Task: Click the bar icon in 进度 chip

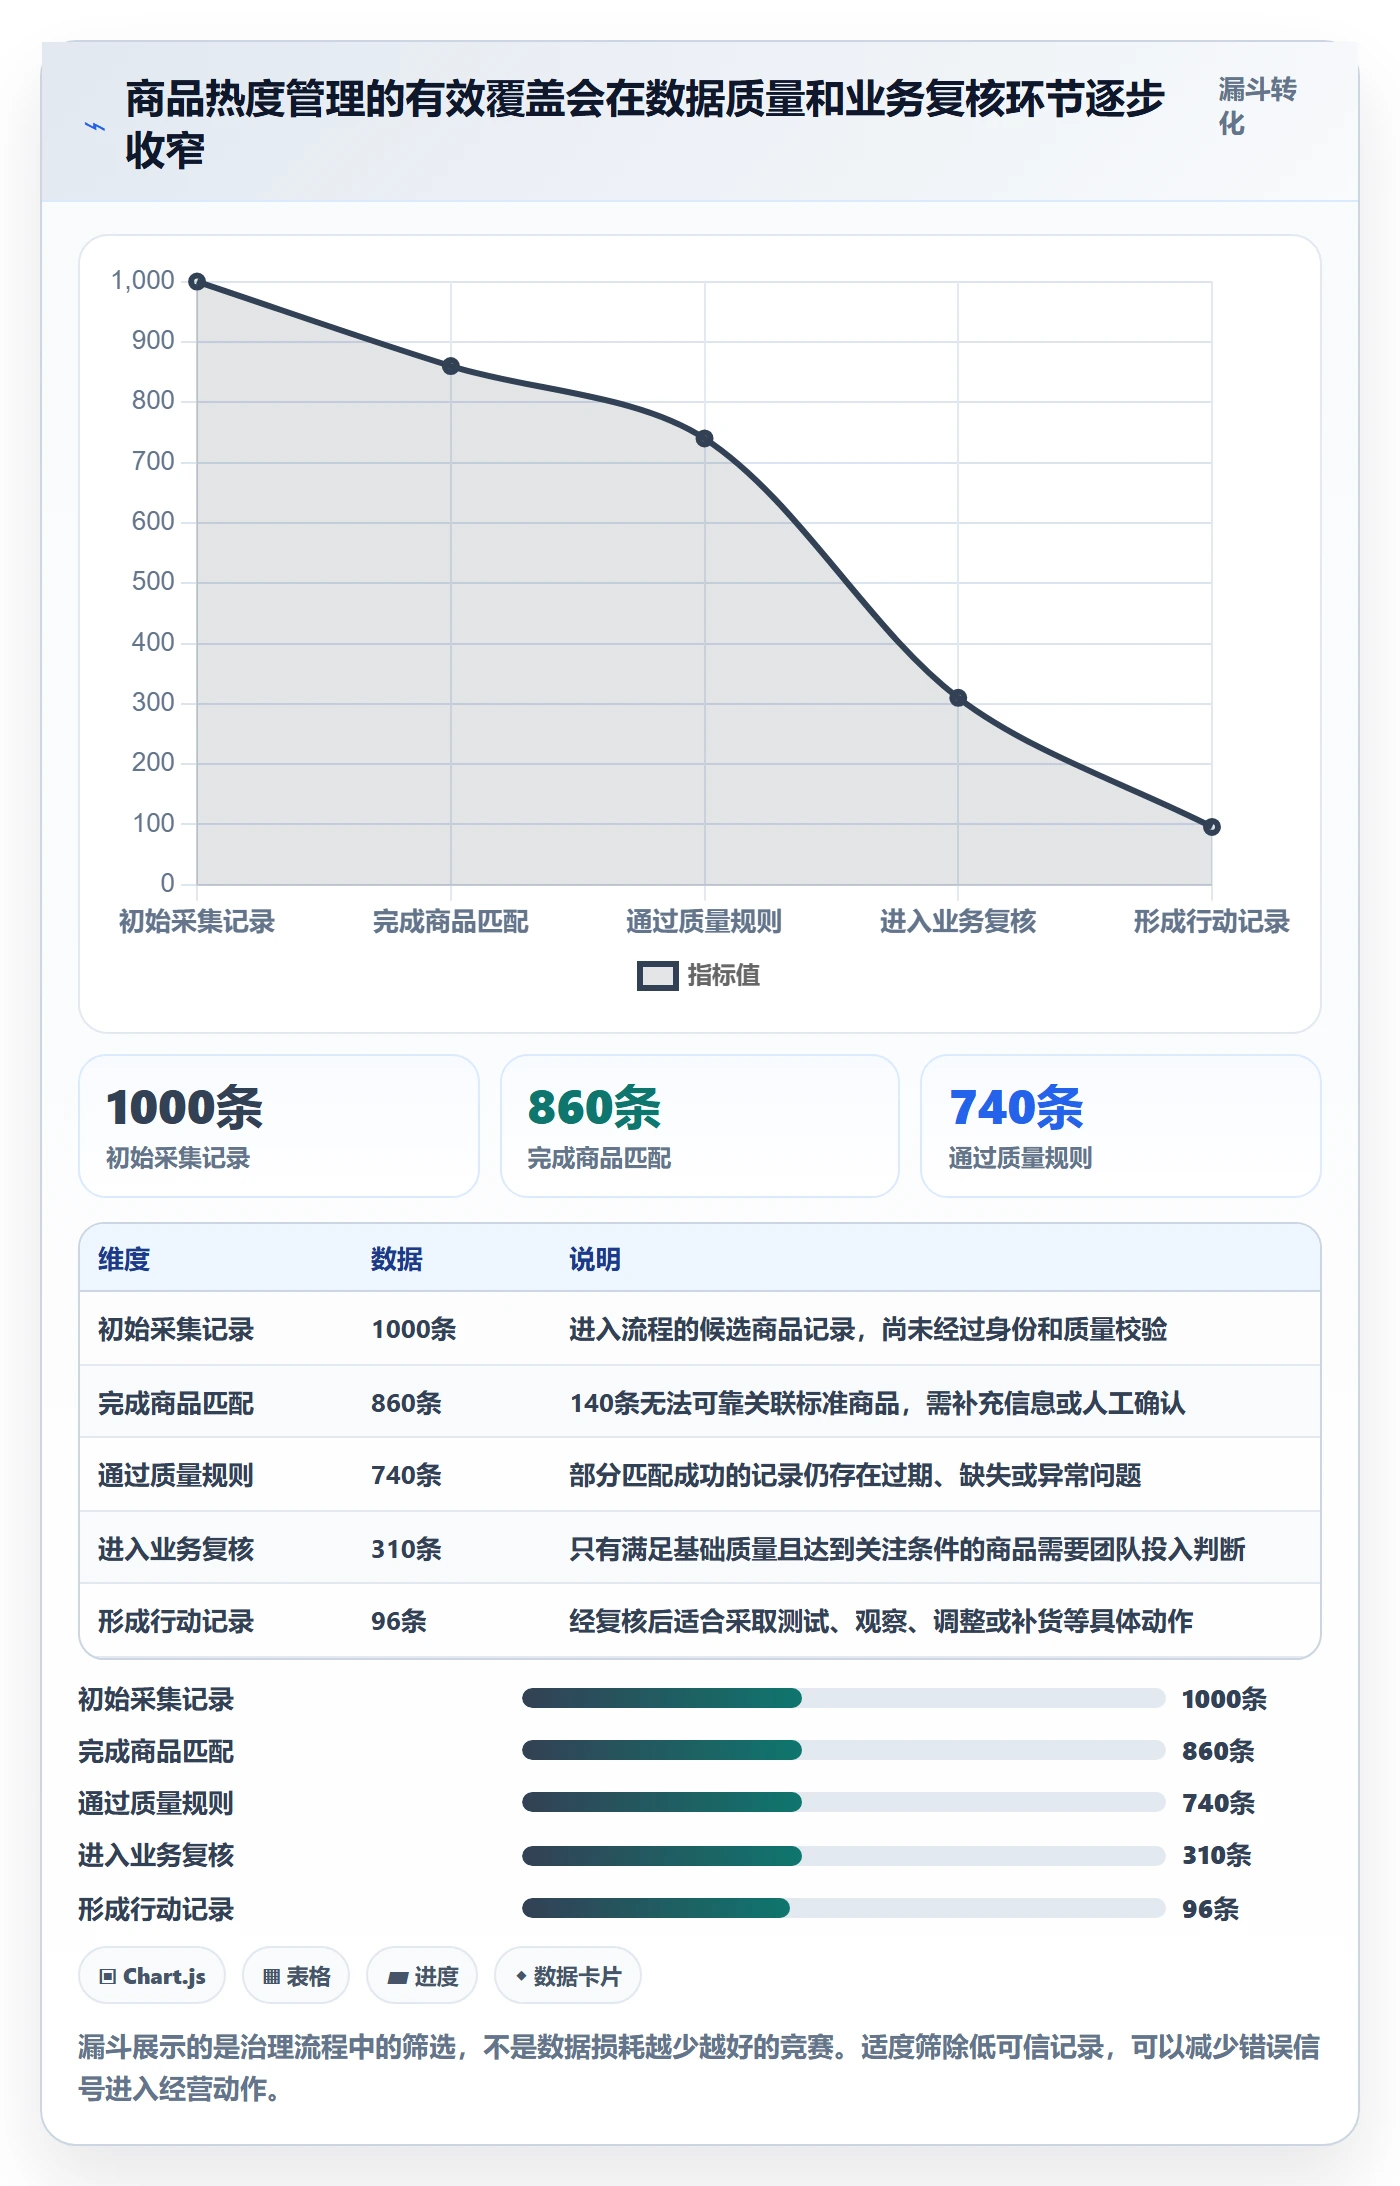Action: pyautogui.click(x=398, y=1978)
